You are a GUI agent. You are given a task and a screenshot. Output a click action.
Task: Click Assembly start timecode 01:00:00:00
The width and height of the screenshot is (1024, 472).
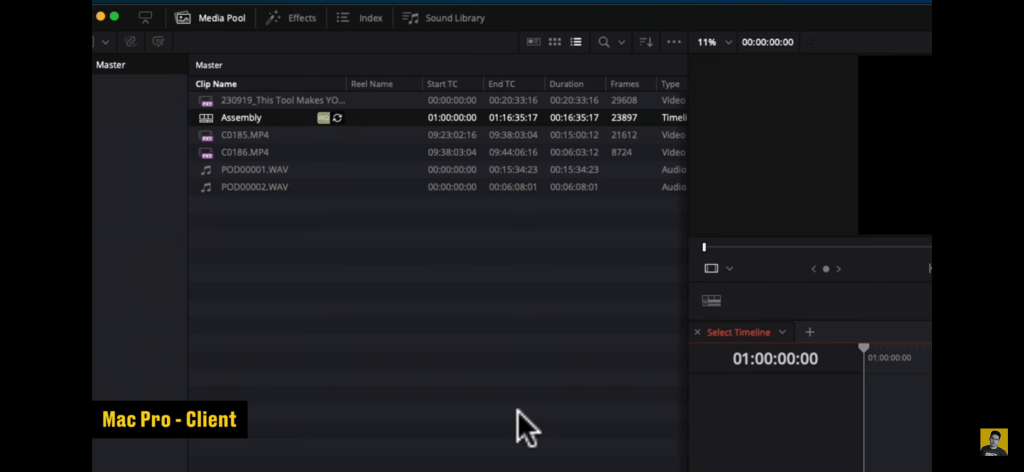click(x=452, y=118)
